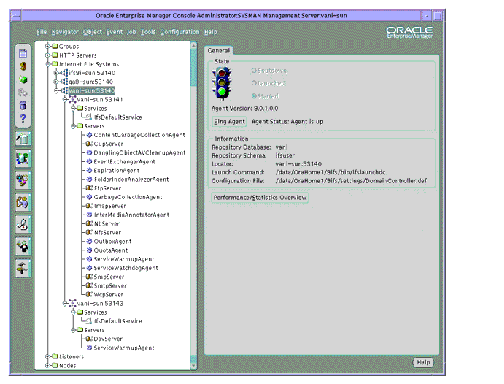Image resolution: width=504 pixels, height=384 pixels.
Task: Click the DavServer icon in the tree
Action: coord(88,339)
